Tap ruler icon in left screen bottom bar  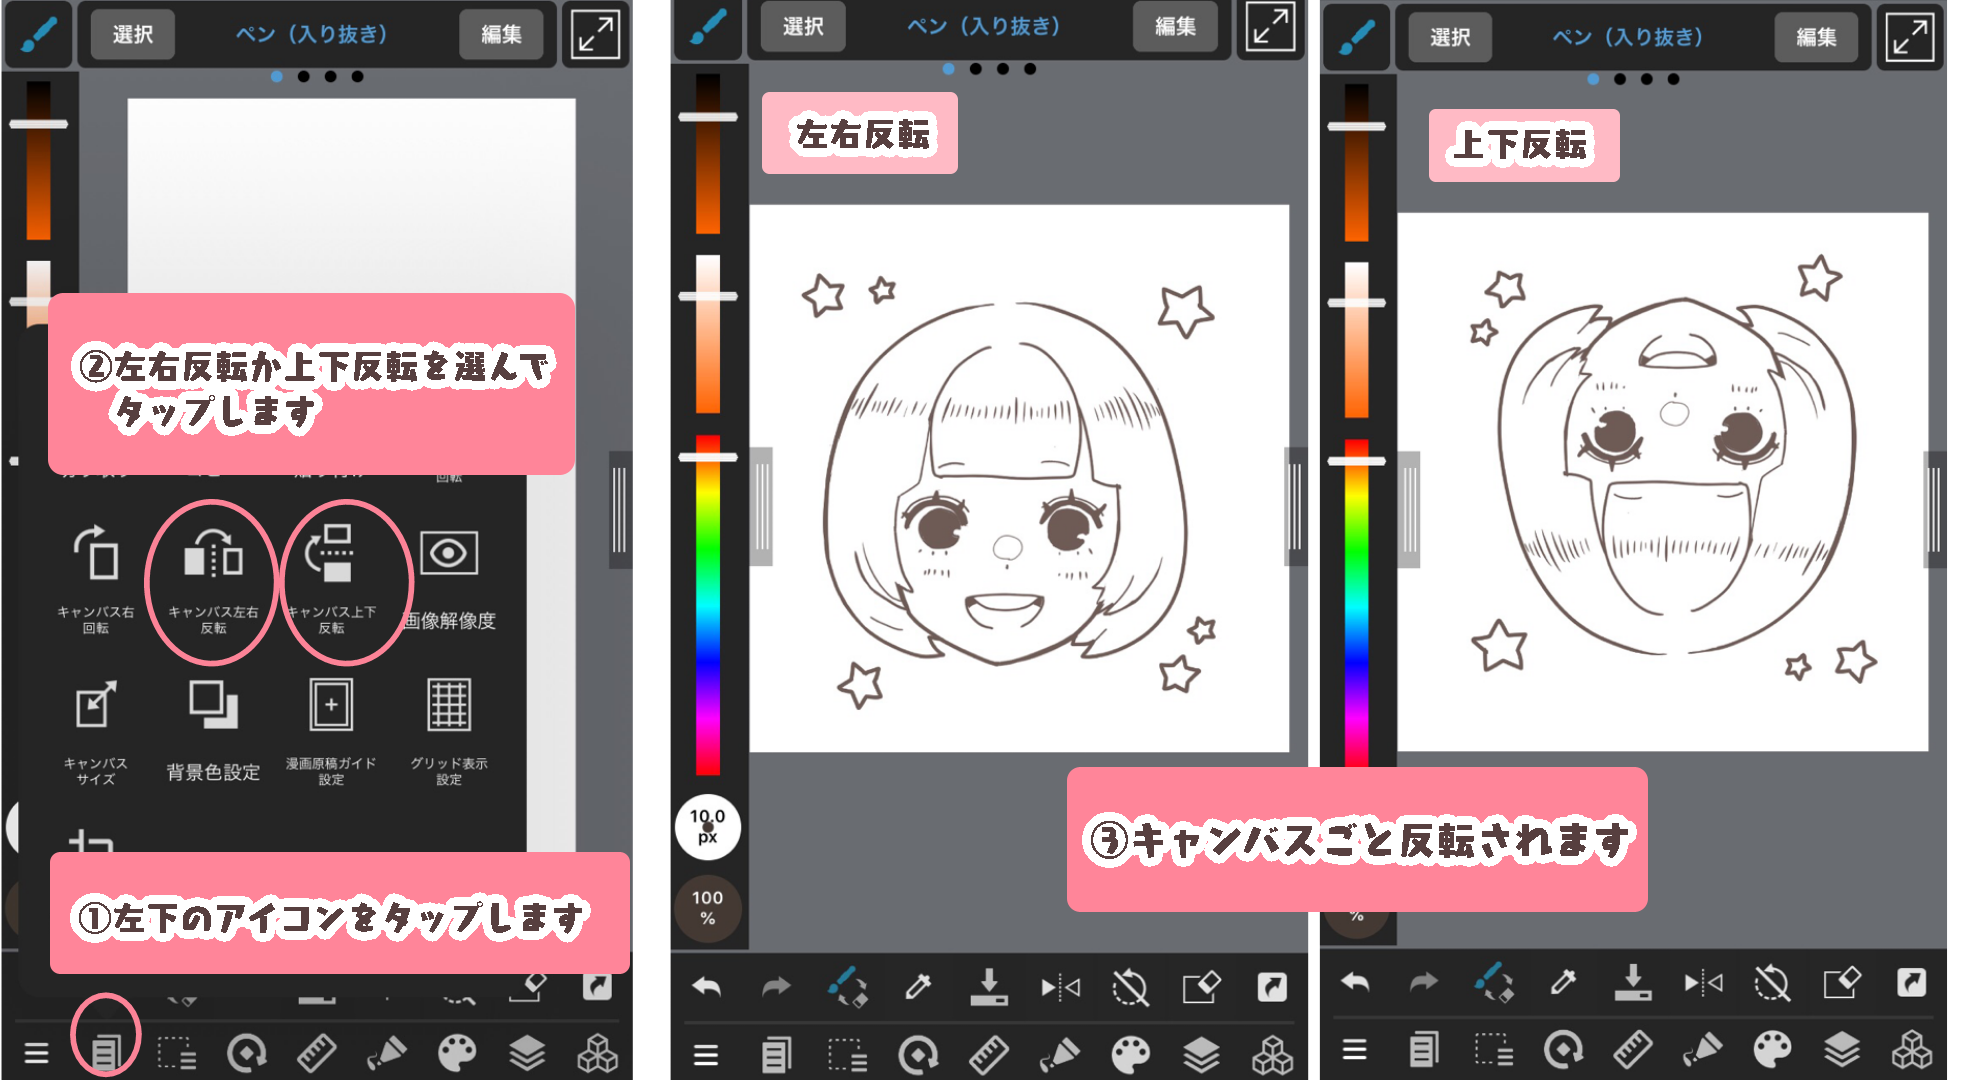[x=316, y=1052]
